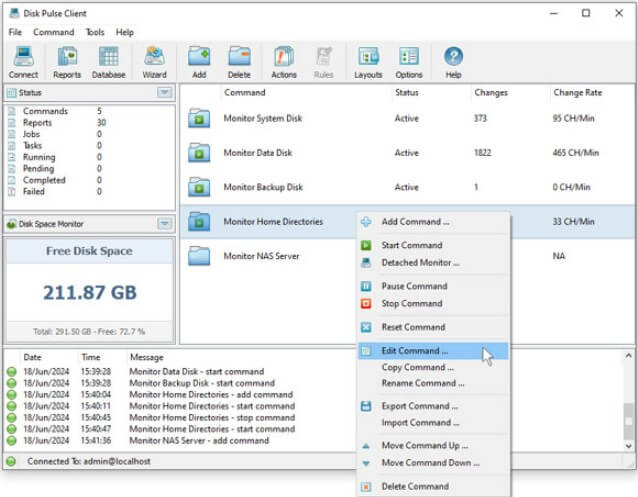Click the Monitor NAS Server folder icon

pos(199,256)
